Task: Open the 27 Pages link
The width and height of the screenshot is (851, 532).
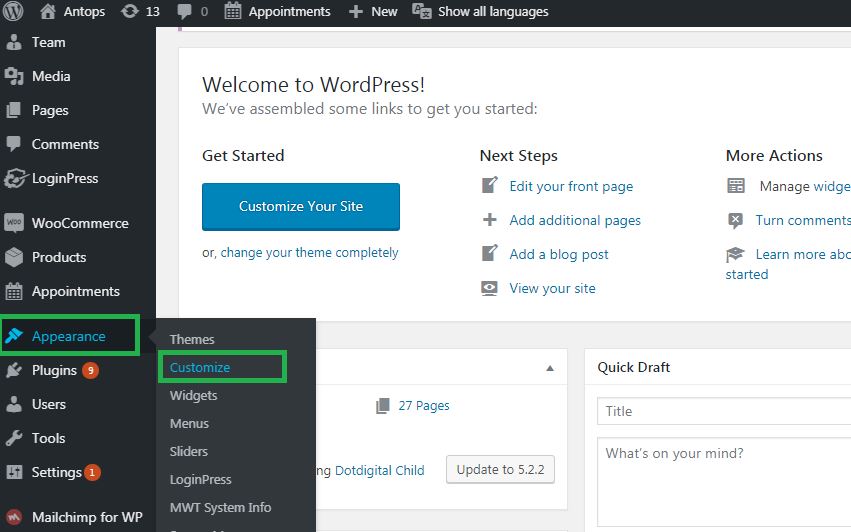Action: click(423, 406)
